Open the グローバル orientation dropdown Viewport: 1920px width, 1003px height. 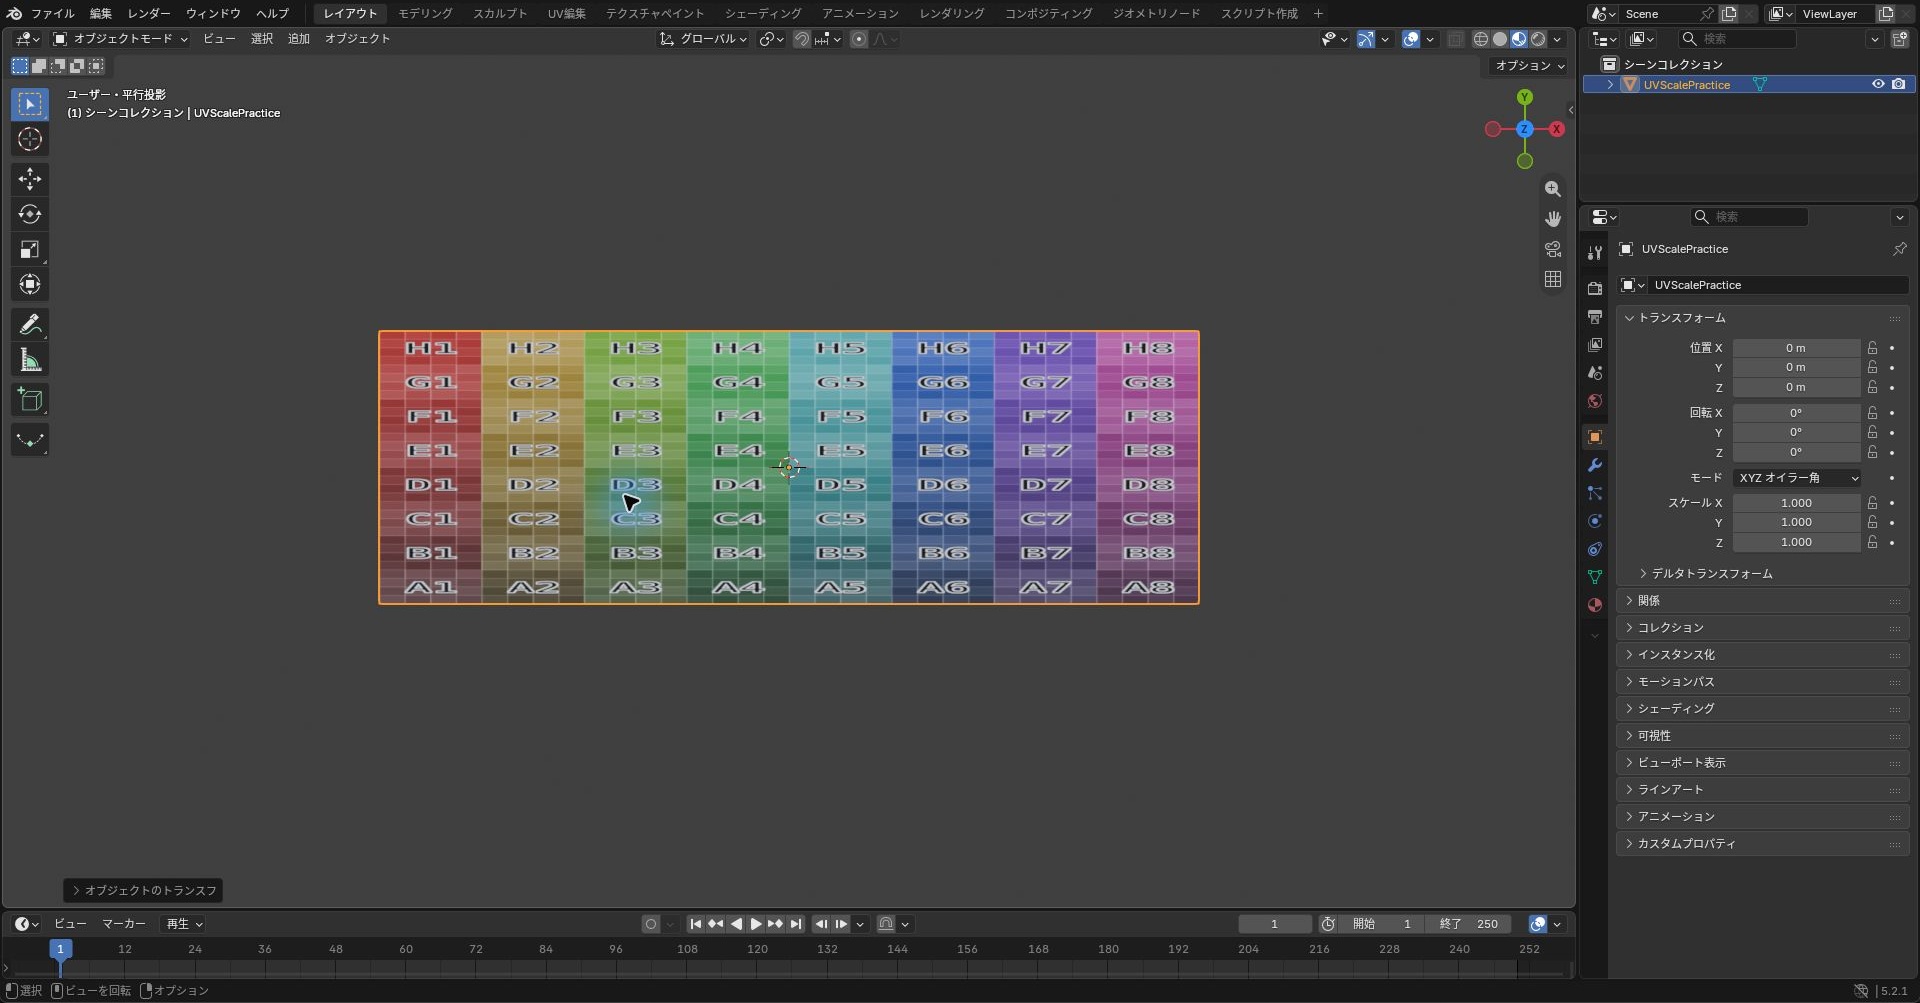[703, 39]
